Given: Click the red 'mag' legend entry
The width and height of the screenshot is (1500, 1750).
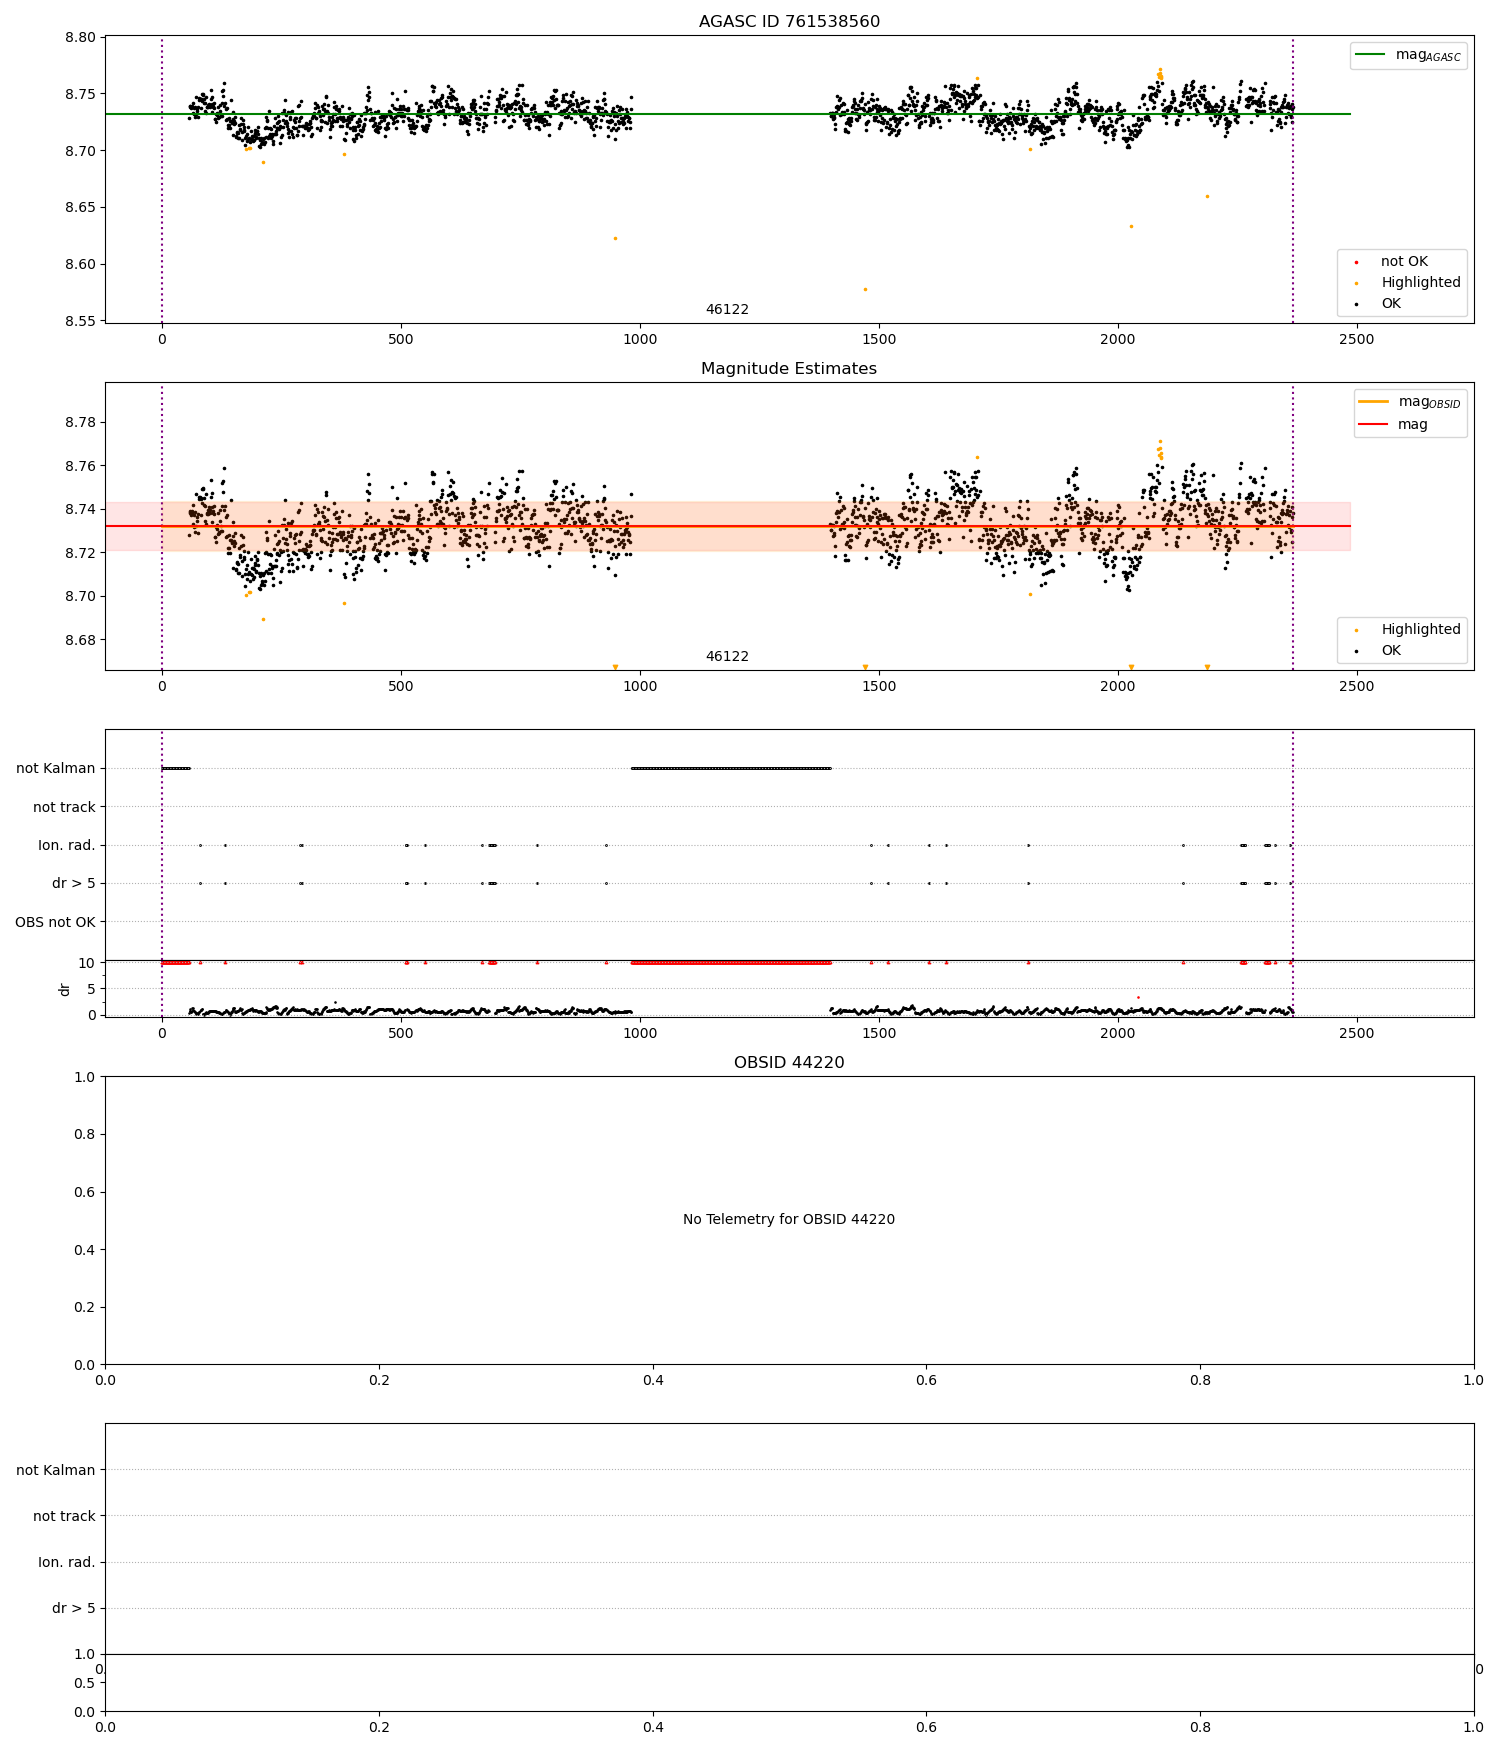Looking at the screenshot, I should pyautogui.click(x=1393, y=425).
